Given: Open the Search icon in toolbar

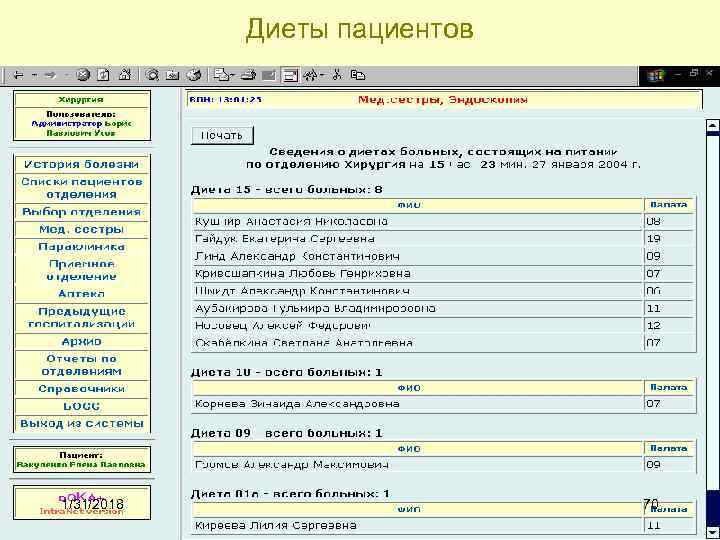Looking at the screenshot, I should click(x=152, y=75).
